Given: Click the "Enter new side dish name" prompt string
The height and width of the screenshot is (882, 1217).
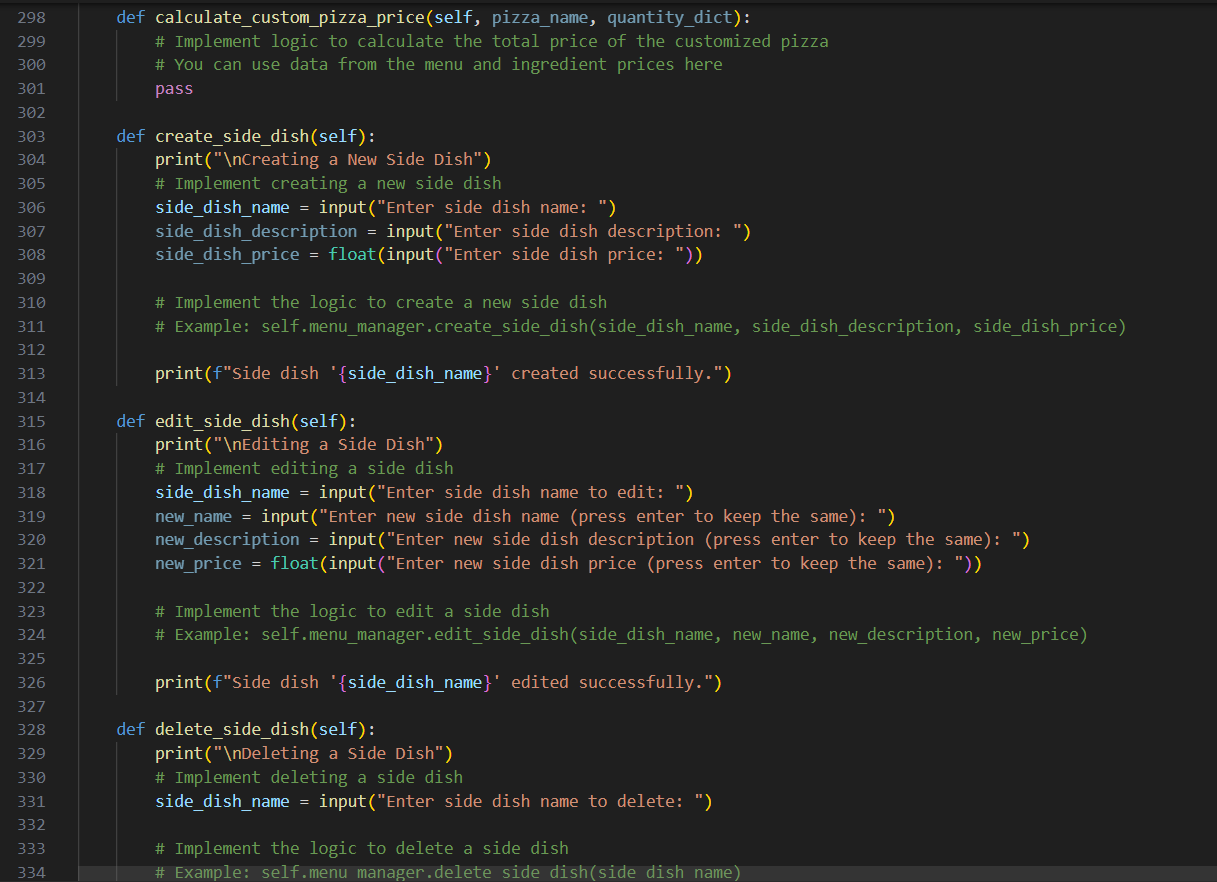Looking at the screenshot, I should (602, 516).
